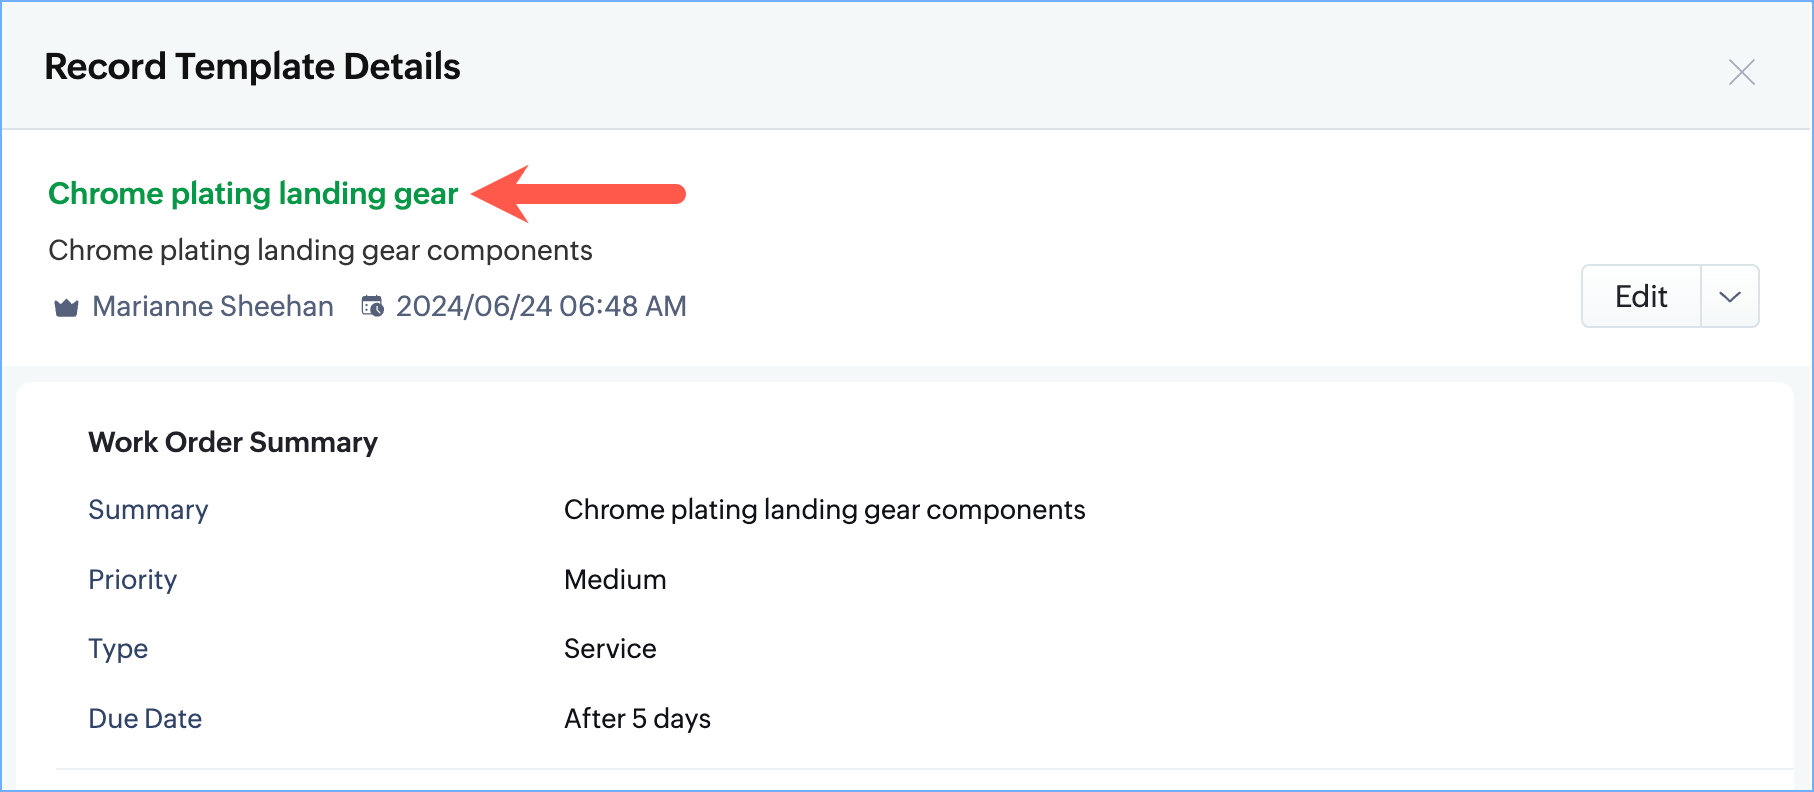This screenshot has width=1814, height=792.
Task: Click the 2024/06/24 06:48 AM timestamp
Action: 541,306
